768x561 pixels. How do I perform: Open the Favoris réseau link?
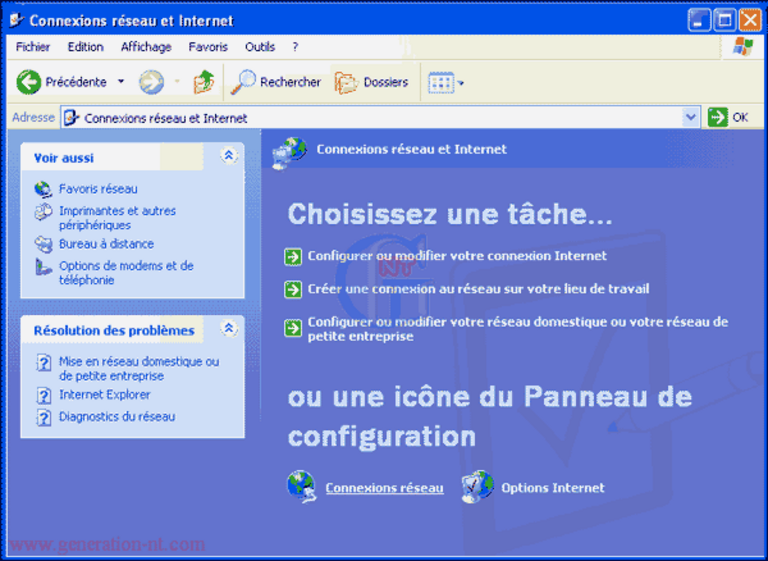coord(98,189)
